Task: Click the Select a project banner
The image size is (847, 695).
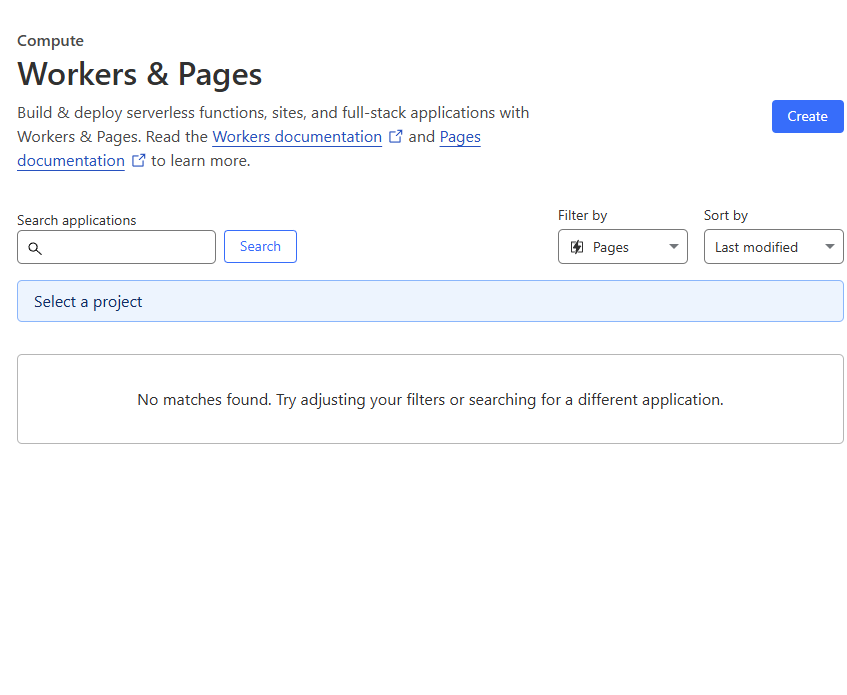Action: pyautogui.click(x=430, y=301)
